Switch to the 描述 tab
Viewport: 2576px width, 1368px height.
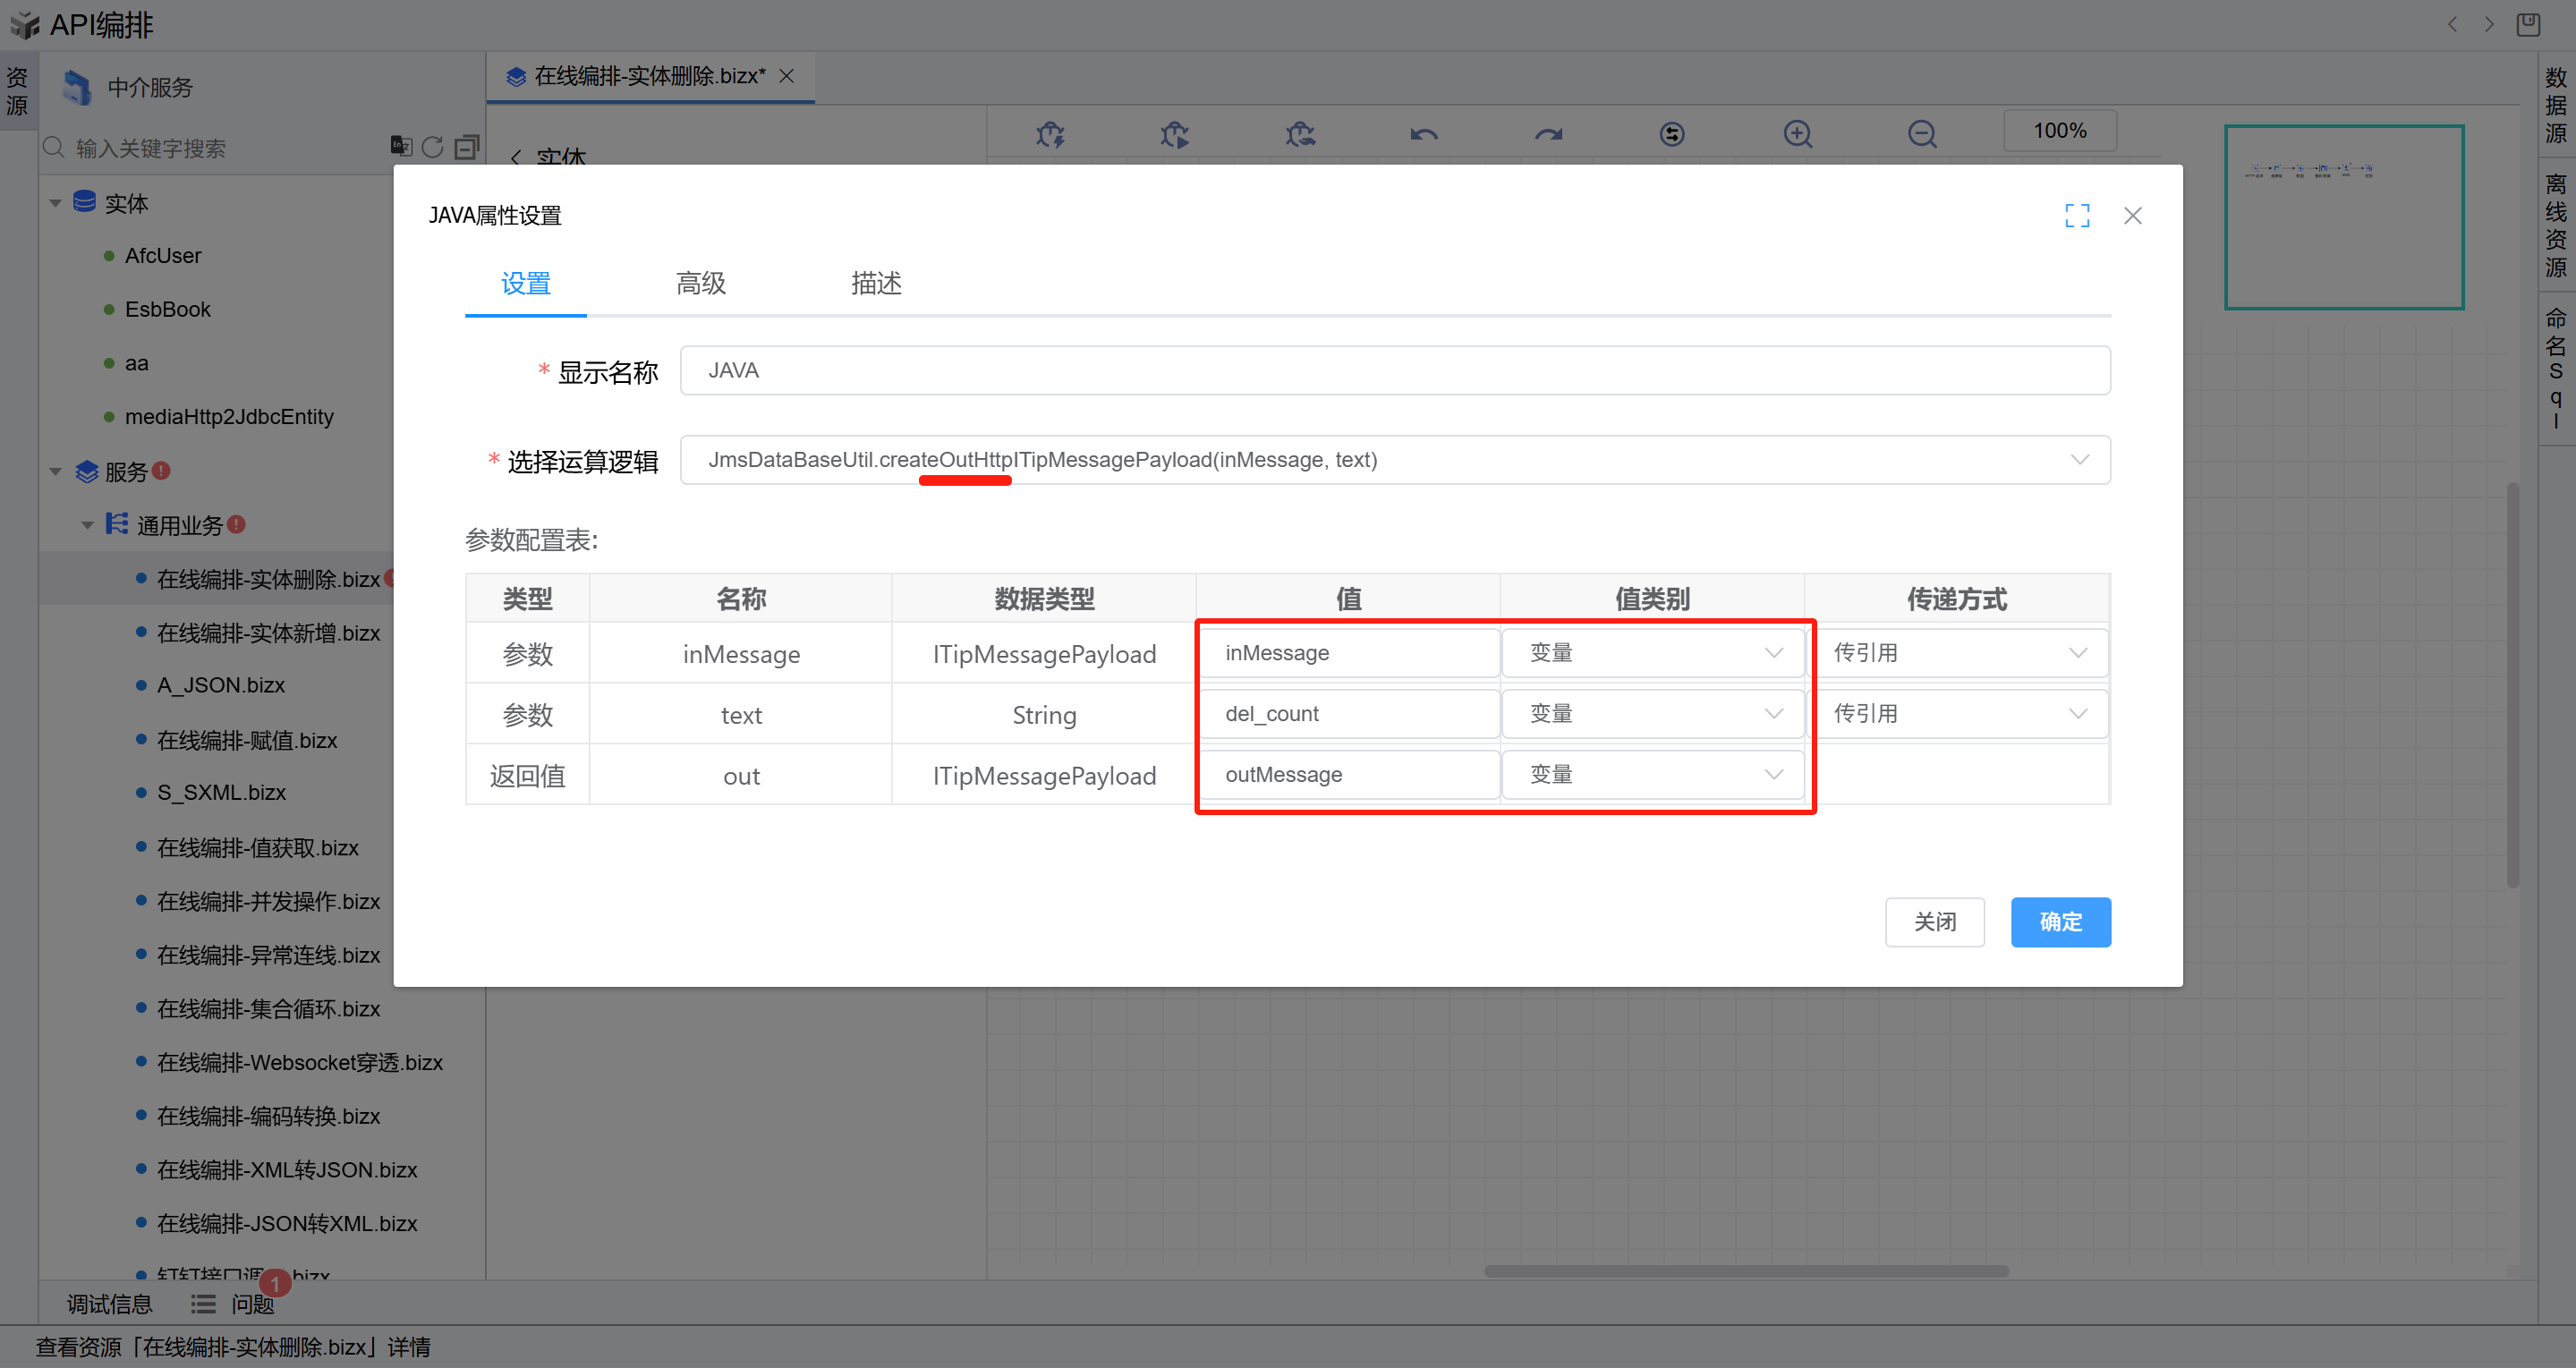pyautogui.click(x=876, y=284)
